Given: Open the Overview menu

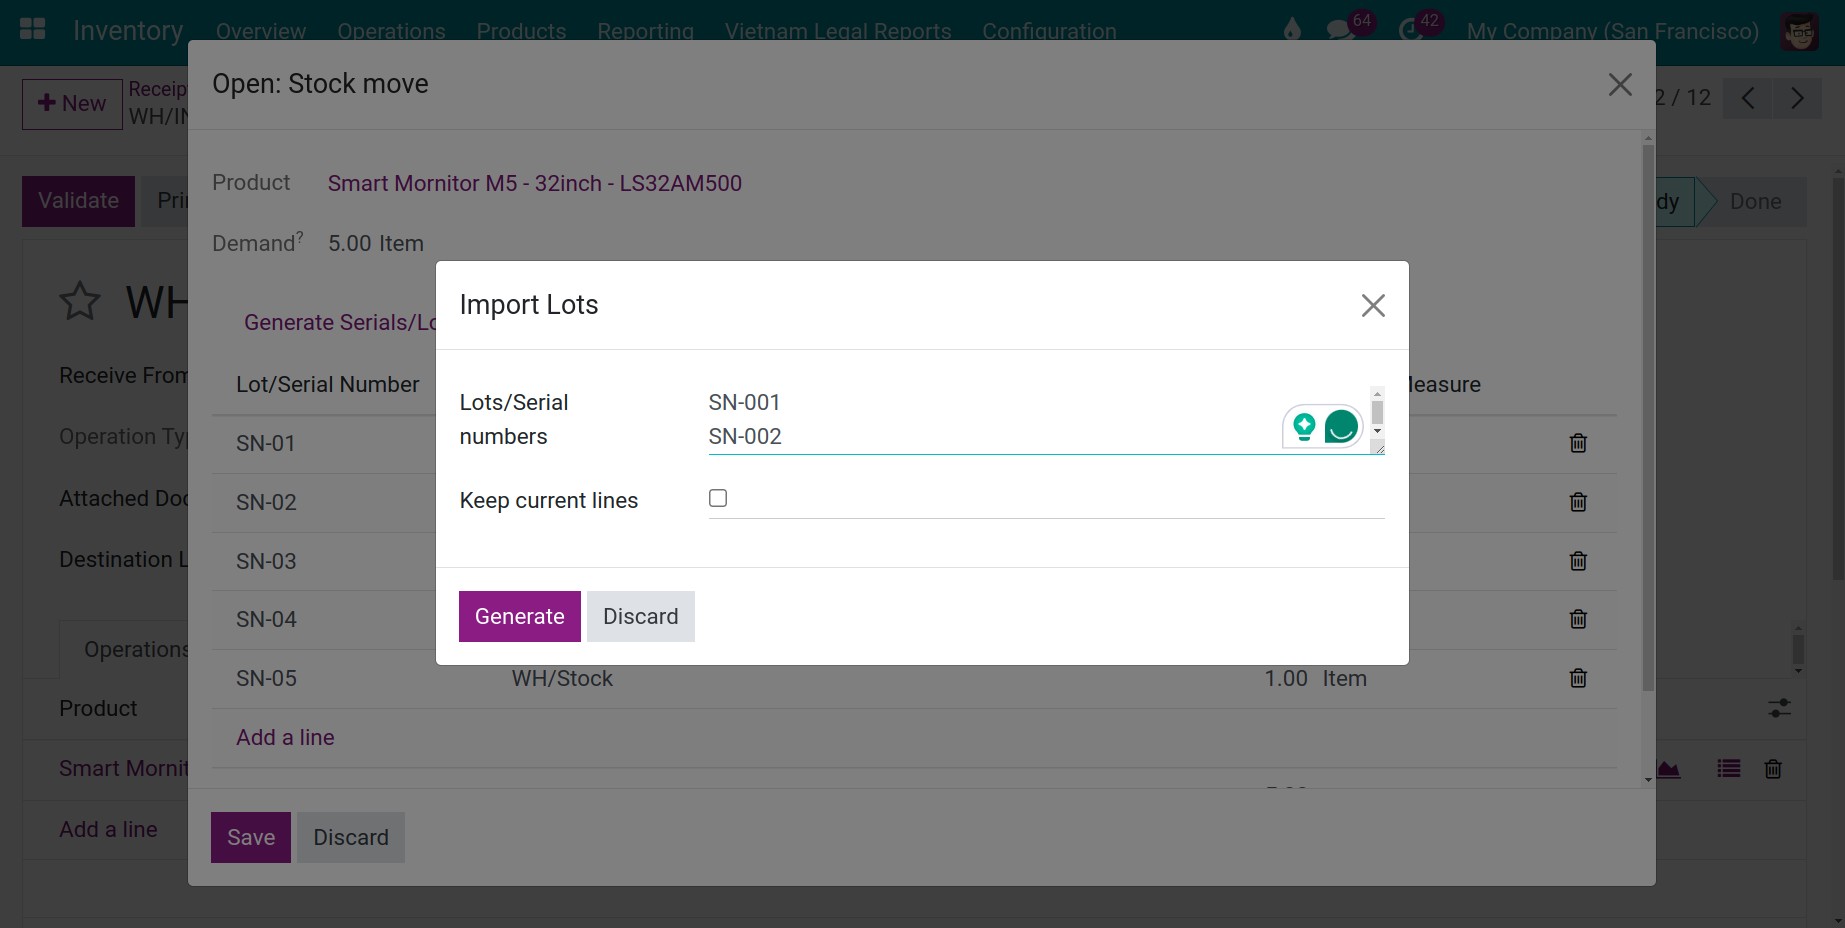Looking at the screenshot, I should pos(261,31).
